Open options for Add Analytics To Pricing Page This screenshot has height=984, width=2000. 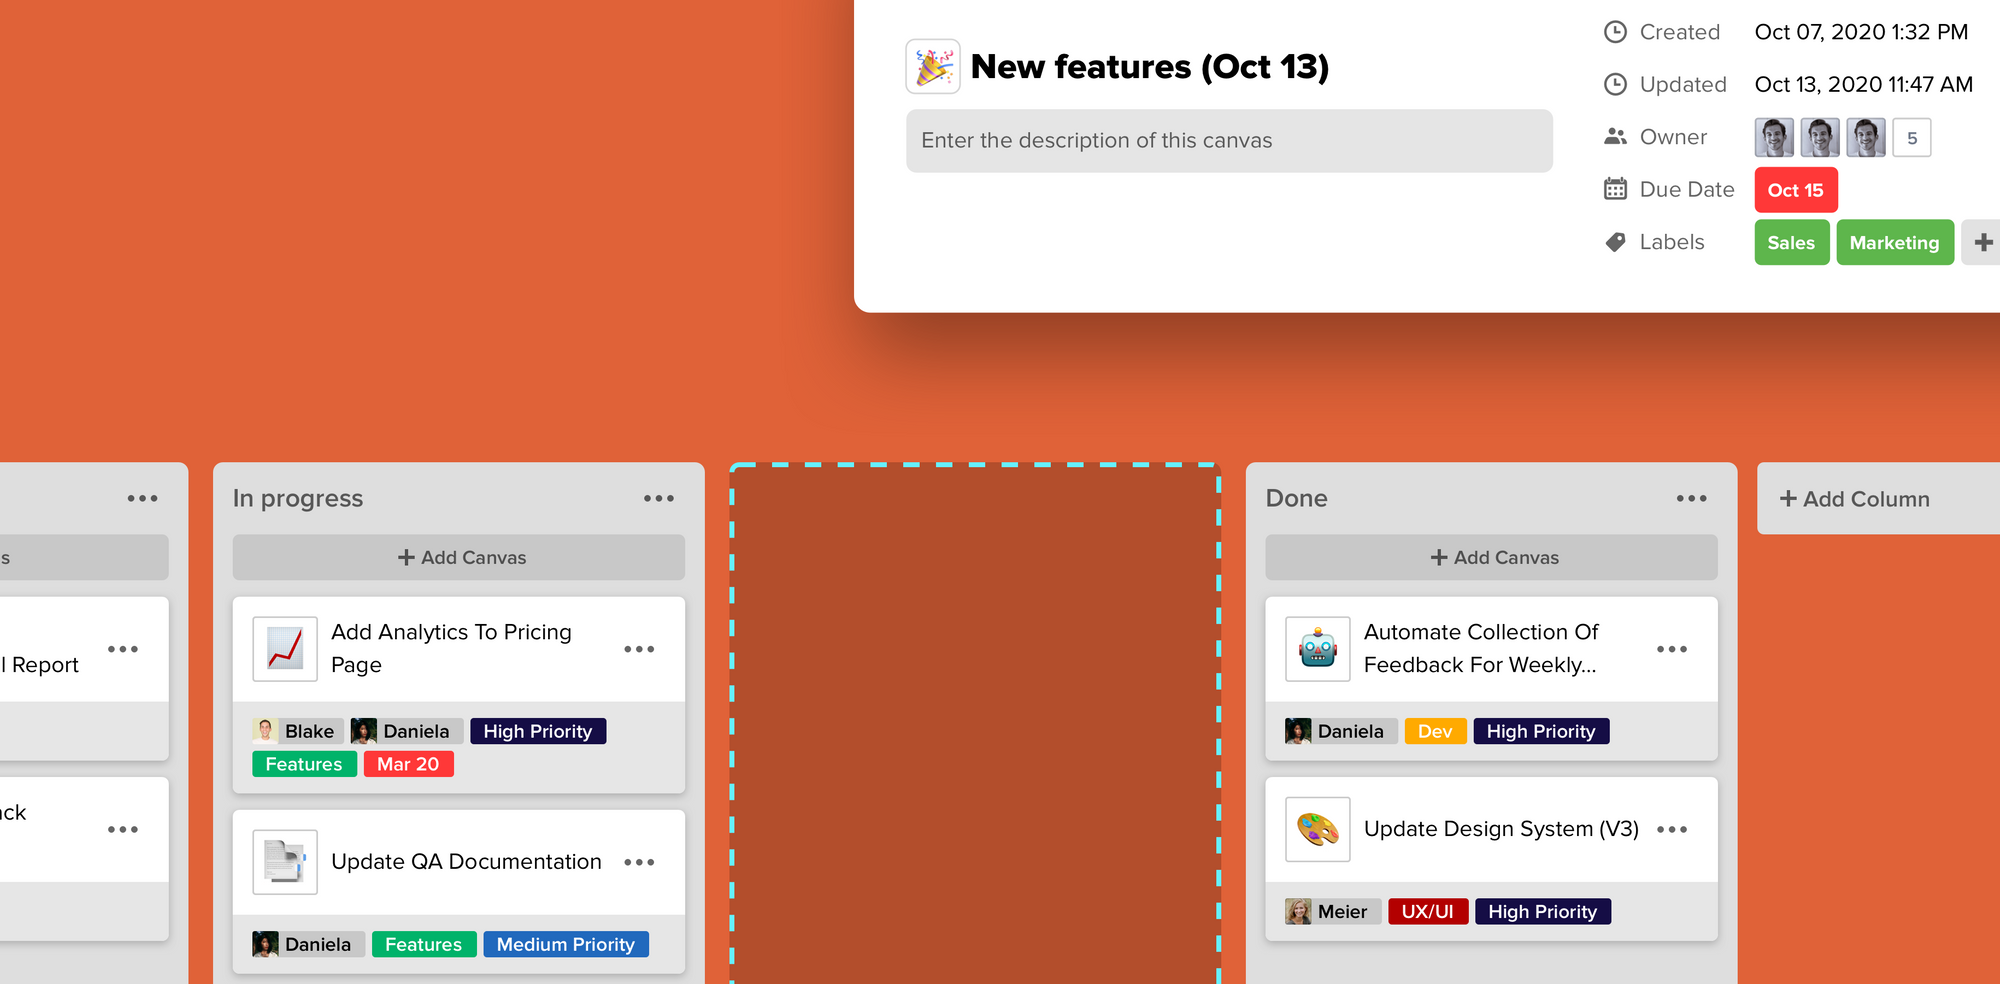pos(639,649)
